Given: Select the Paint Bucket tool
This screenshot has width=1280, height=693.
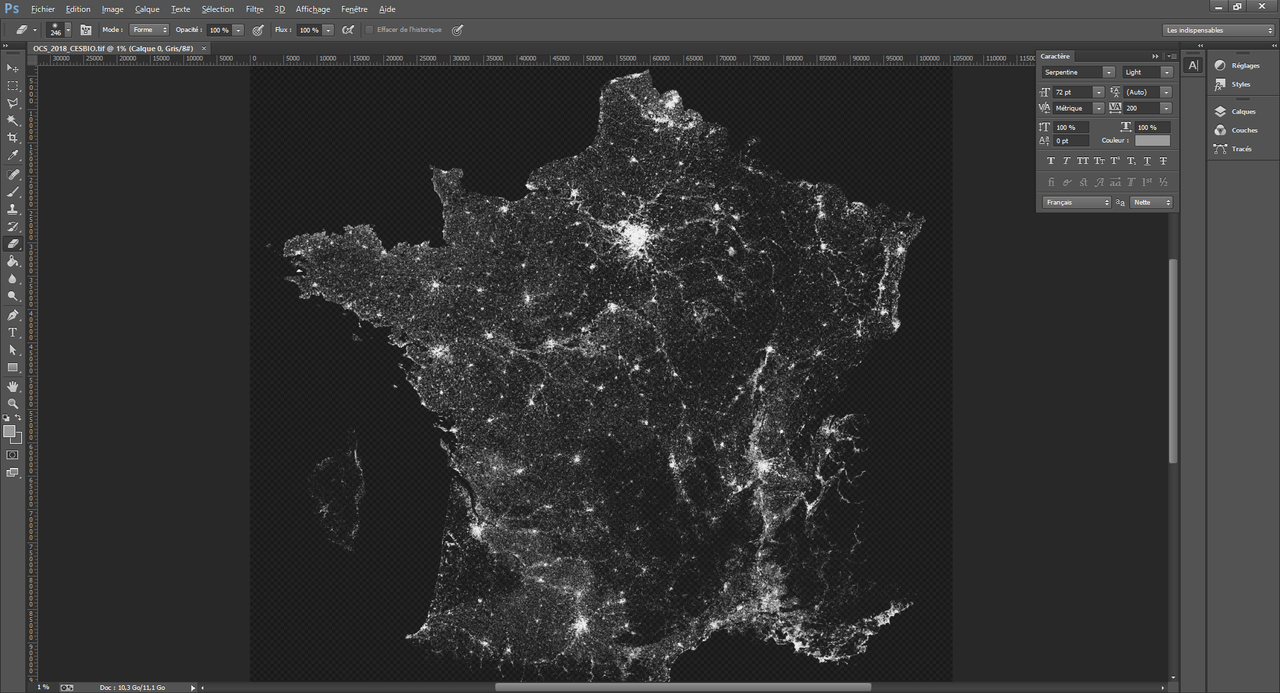Looking at the screenshot, I should coord(13,261).
